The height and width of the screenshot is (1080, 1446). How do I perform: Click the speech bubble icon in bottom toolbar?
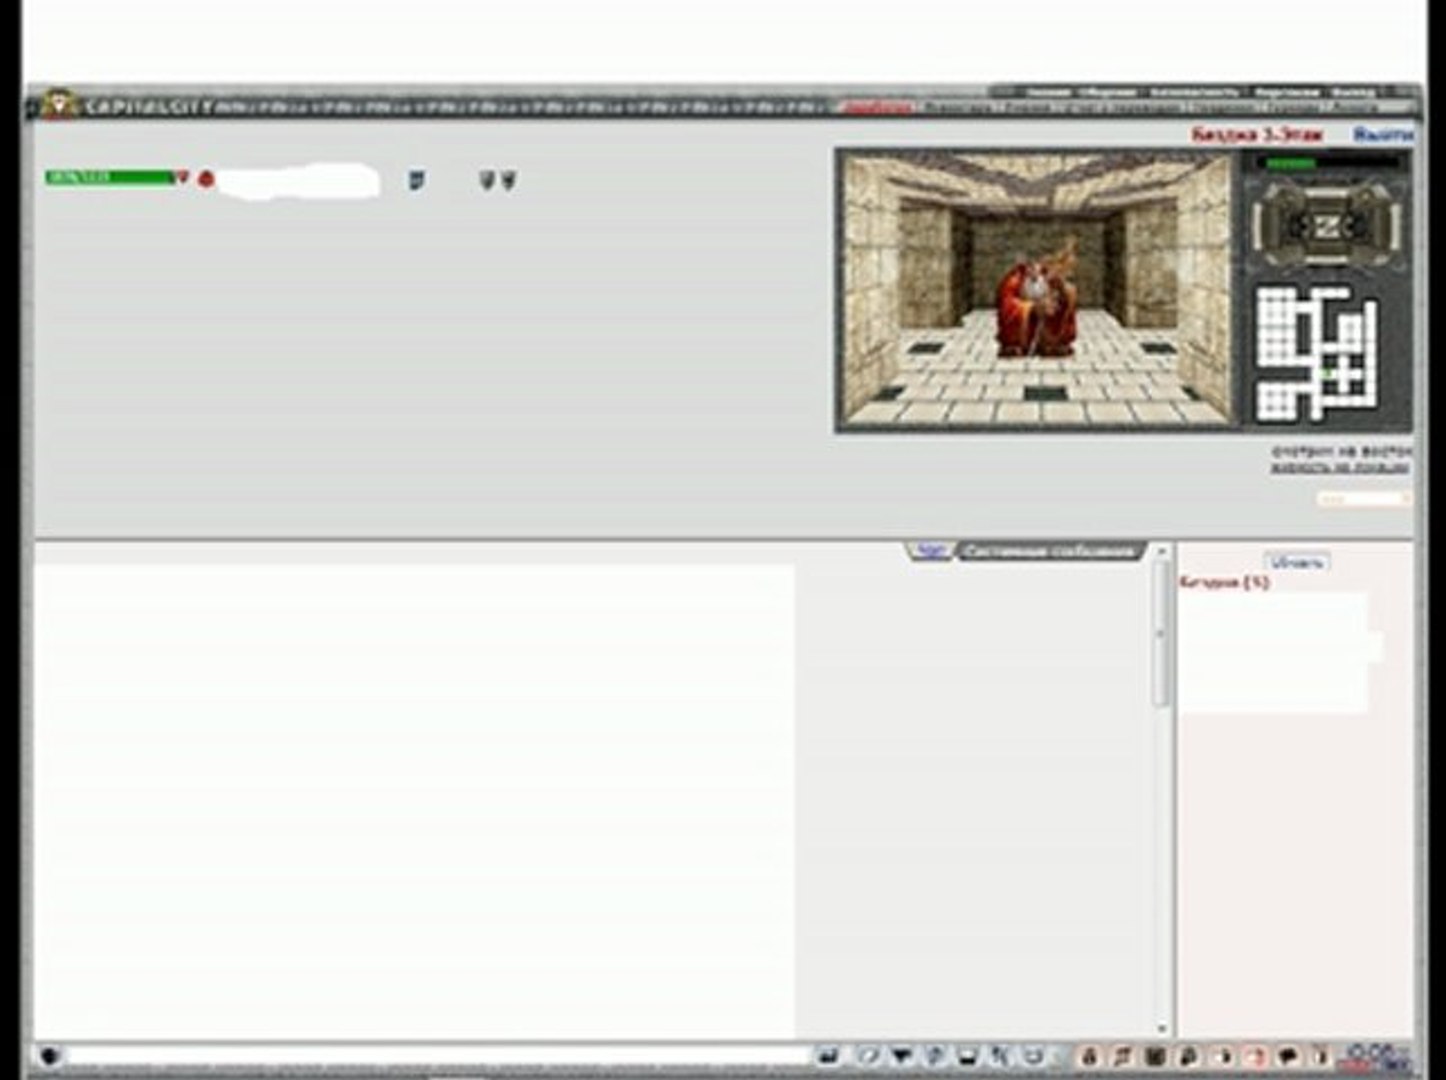point(1288,1057)
